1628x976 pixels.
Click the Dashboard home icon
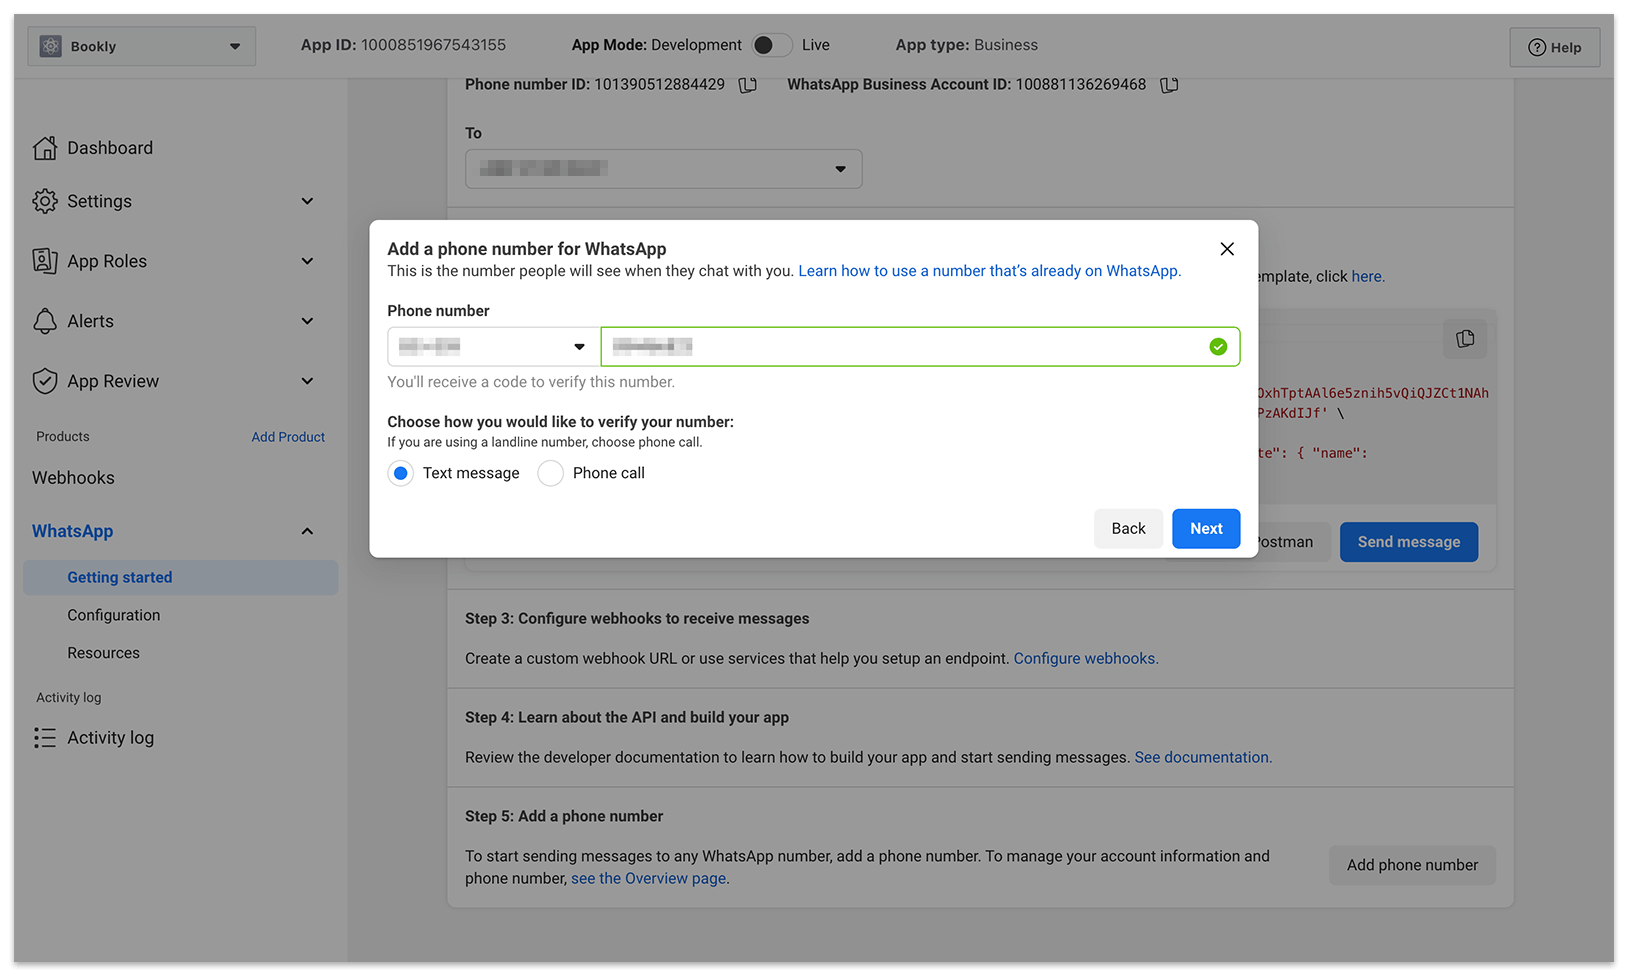[45, 148]
